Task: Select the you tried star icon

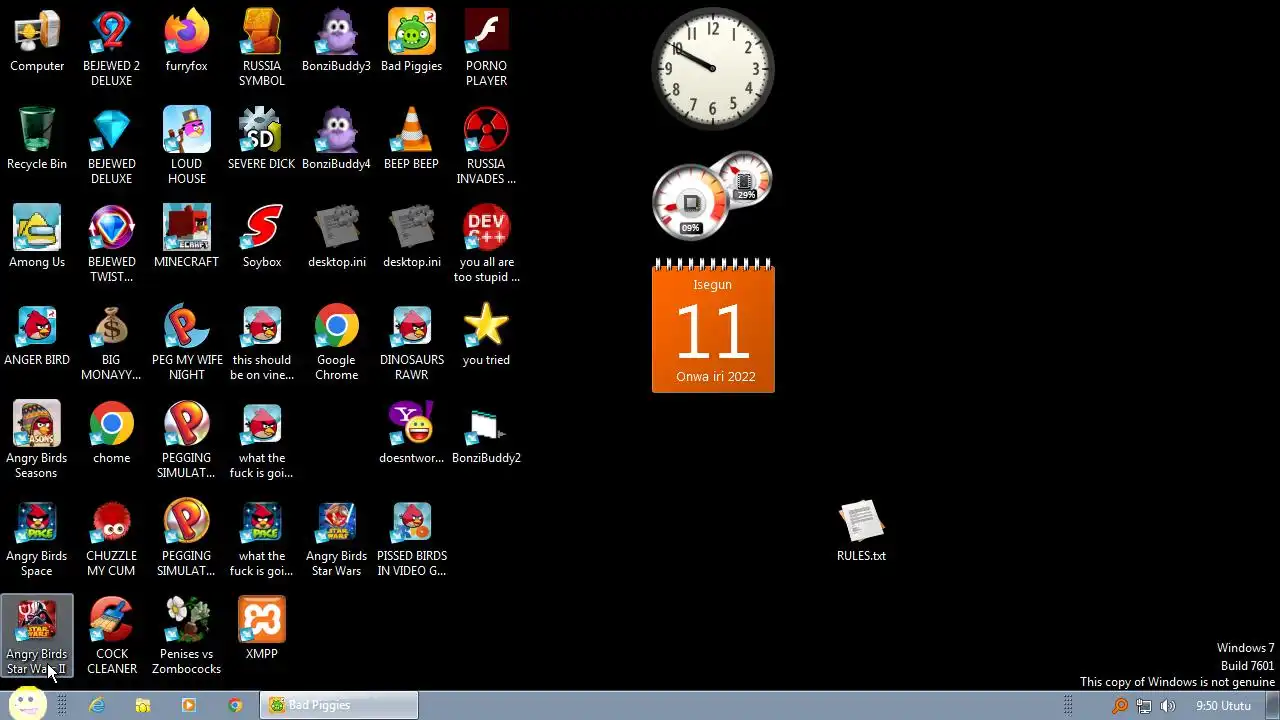Action: 487,336
